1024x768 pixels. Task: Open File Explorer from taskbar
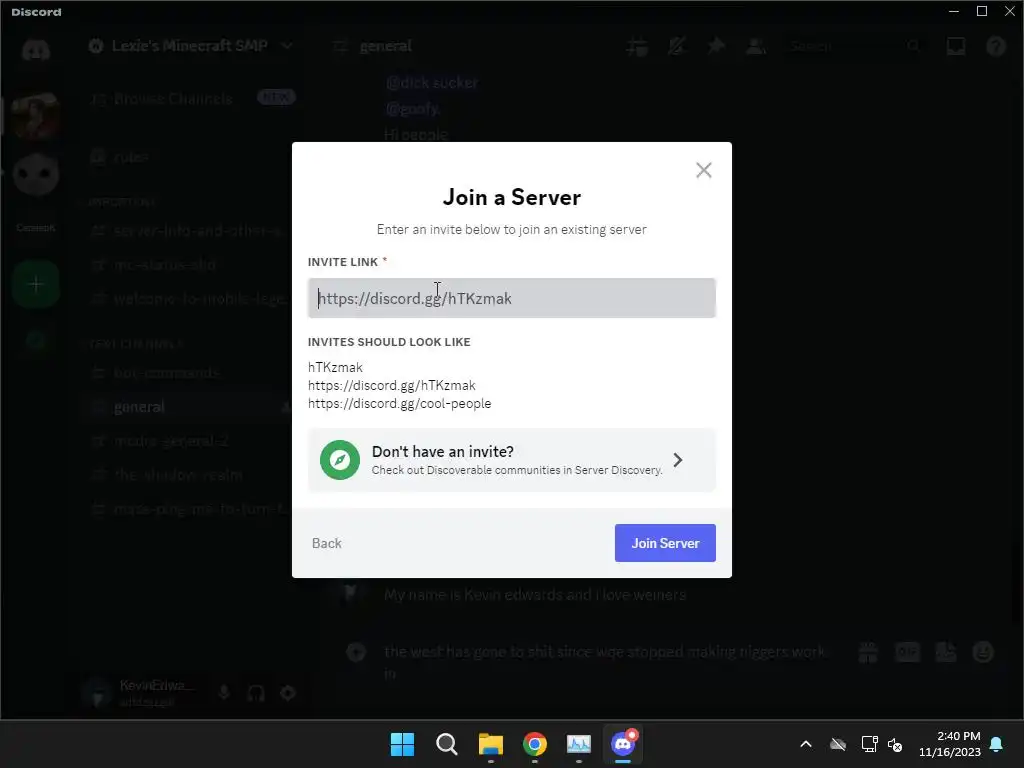tap(490, 744)
